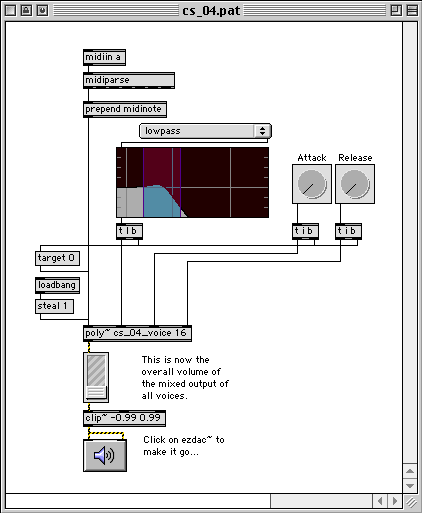The height and width of the screenshot is (513, 422).
Task: Click the gain slider above clip~
Action: coord(96,377)
